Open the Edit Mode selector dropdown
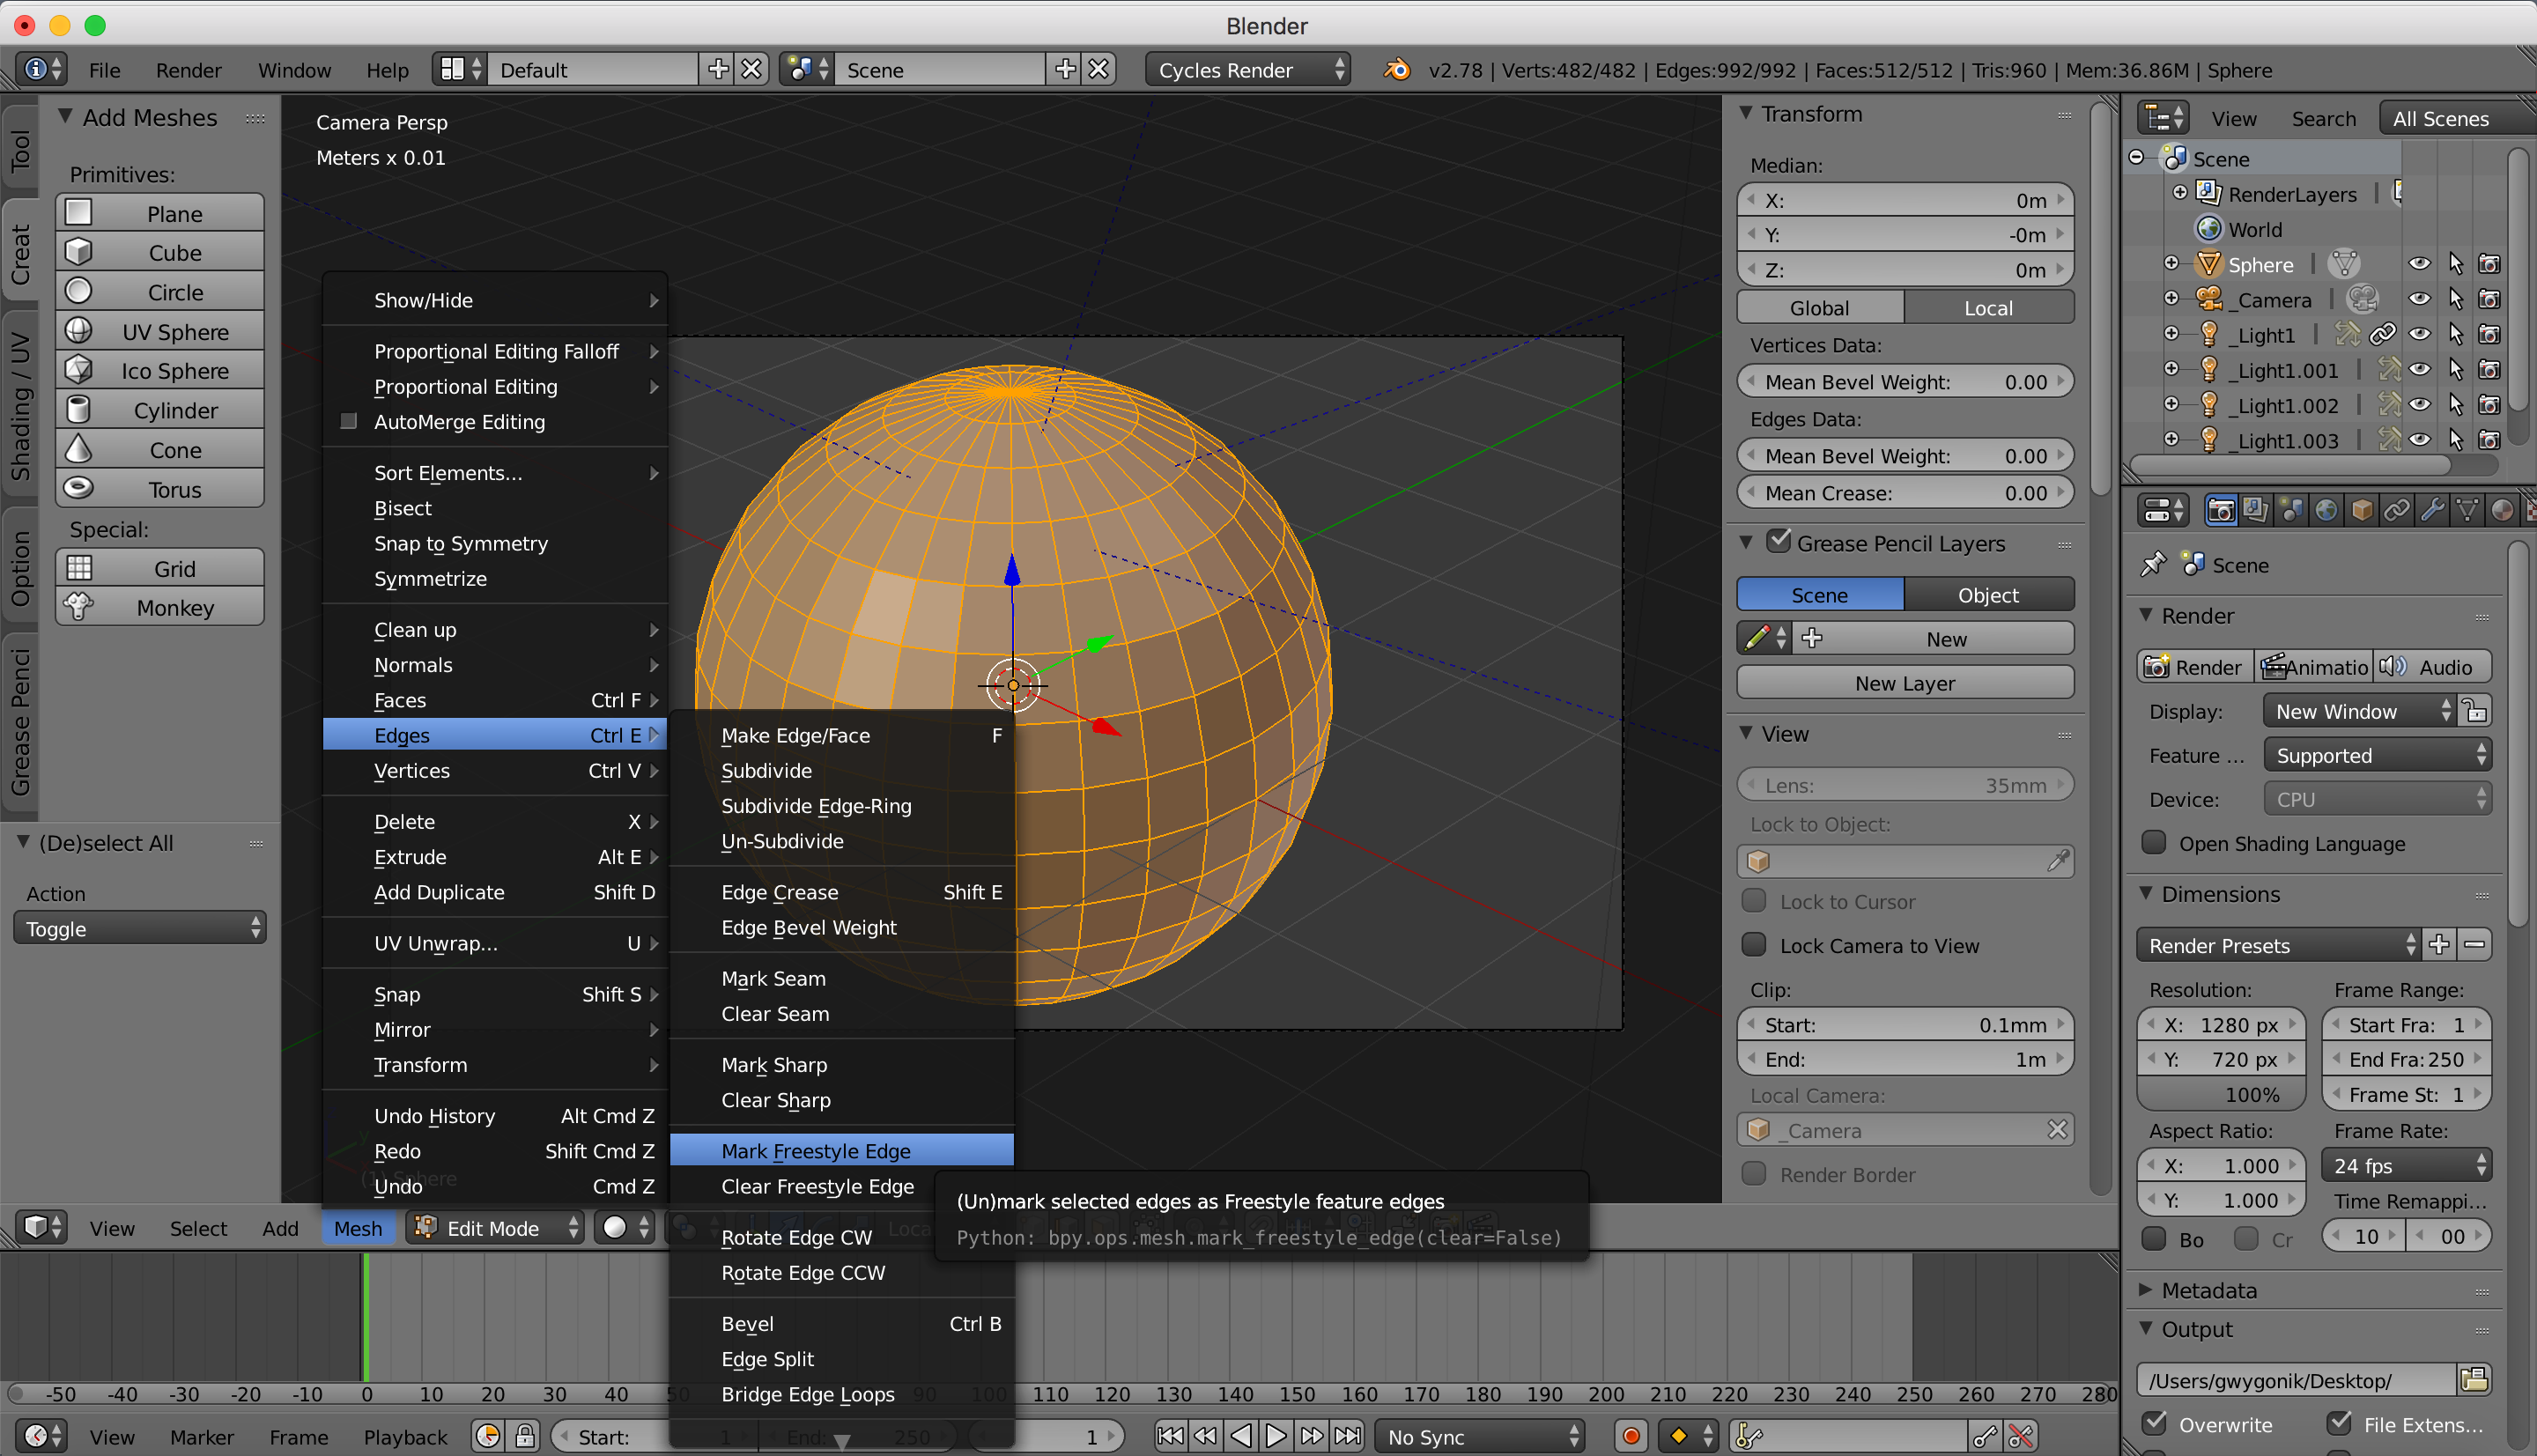This screenshot has height=1456, width=2537. [x=496, y=1227]
